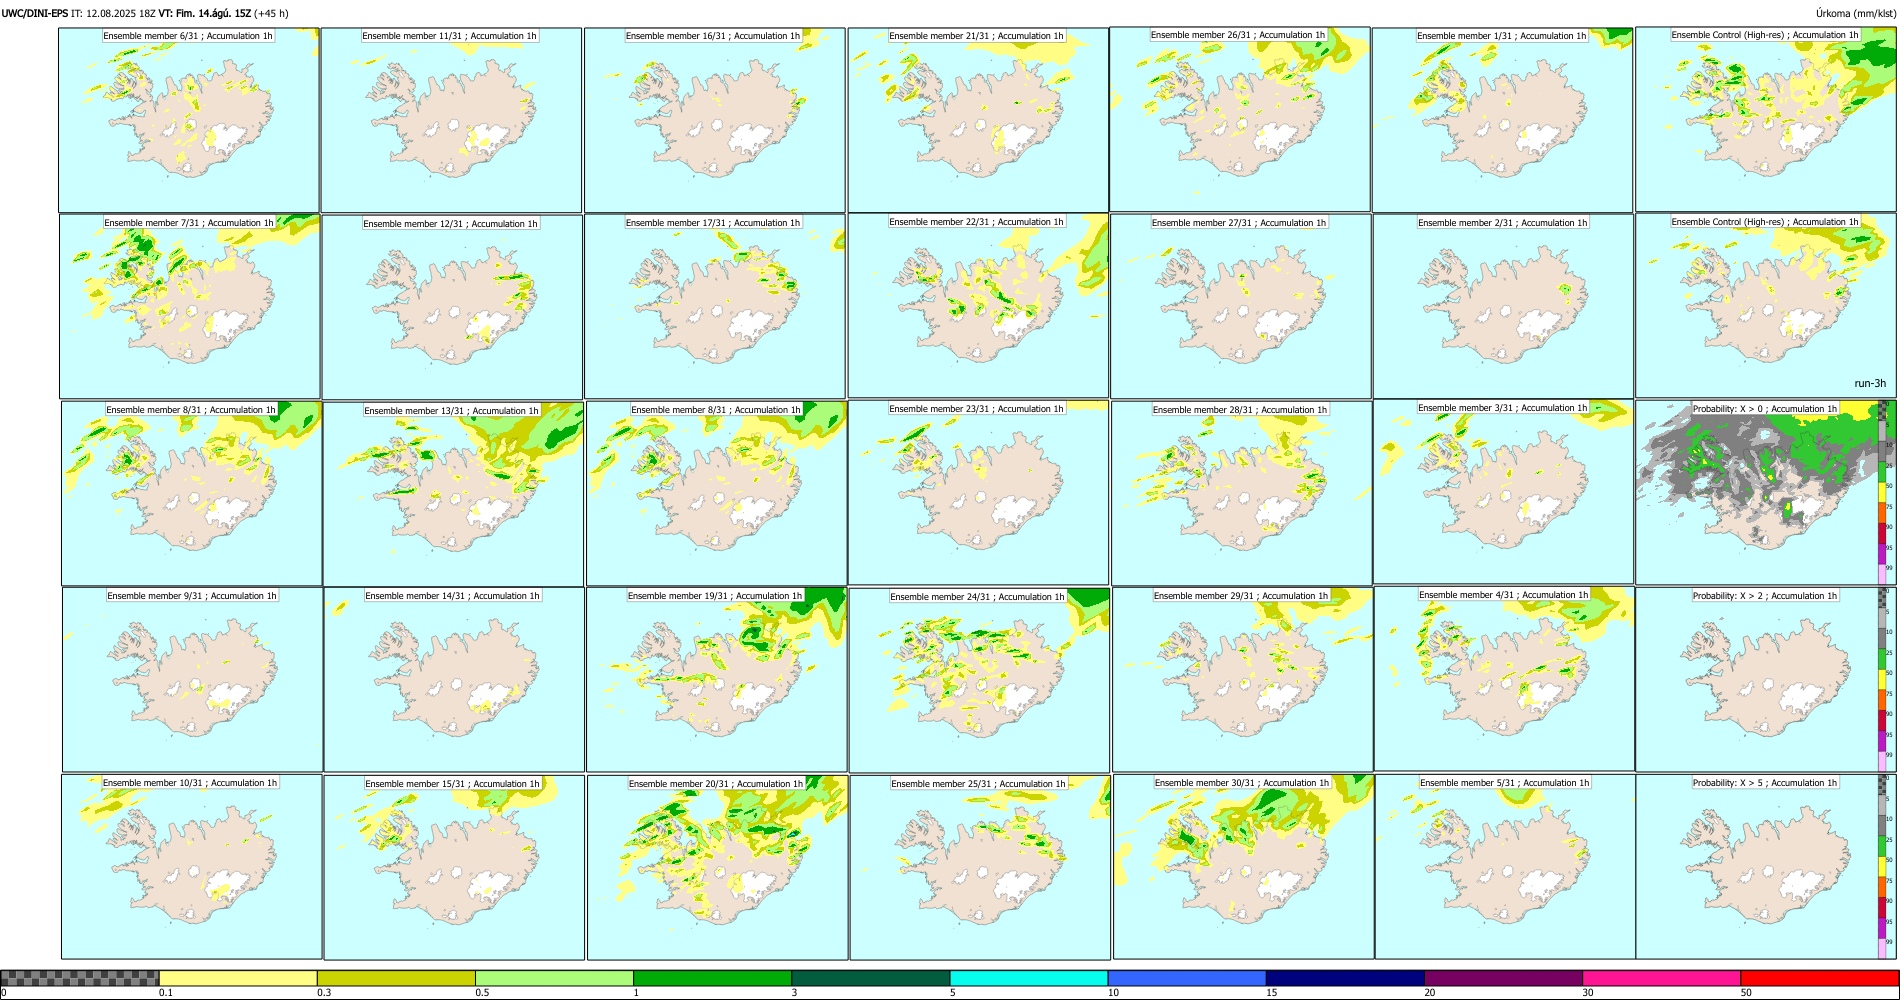Click the light green 0.5–1 legend swatch
The height and width of the screenshot is (1000, 1900).
pyautogui.click(x=554, y=978)
